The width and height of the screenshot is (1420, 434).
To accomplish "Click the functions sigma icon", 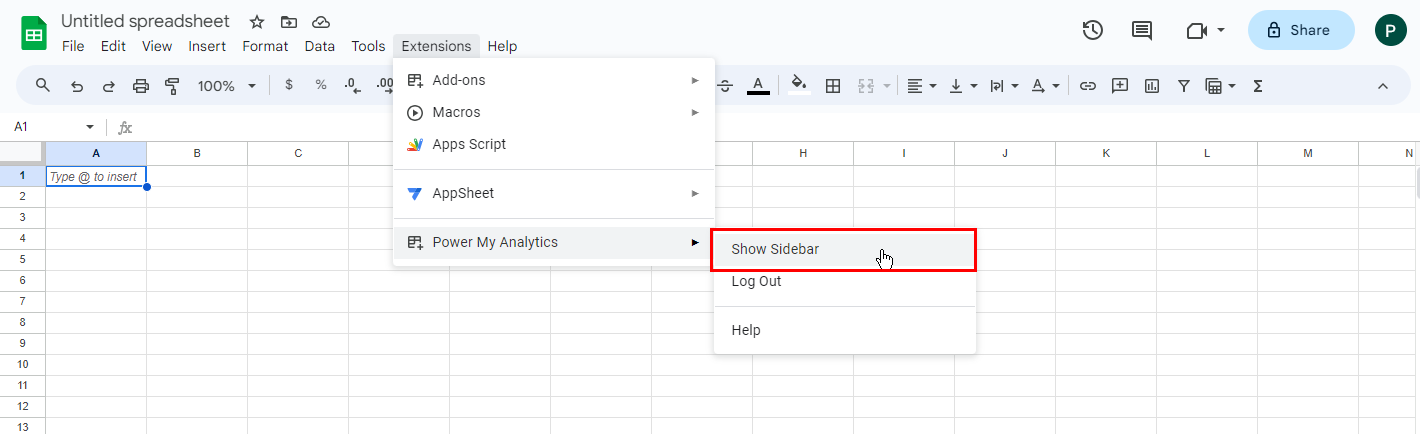I will [x=1258, y=86].
